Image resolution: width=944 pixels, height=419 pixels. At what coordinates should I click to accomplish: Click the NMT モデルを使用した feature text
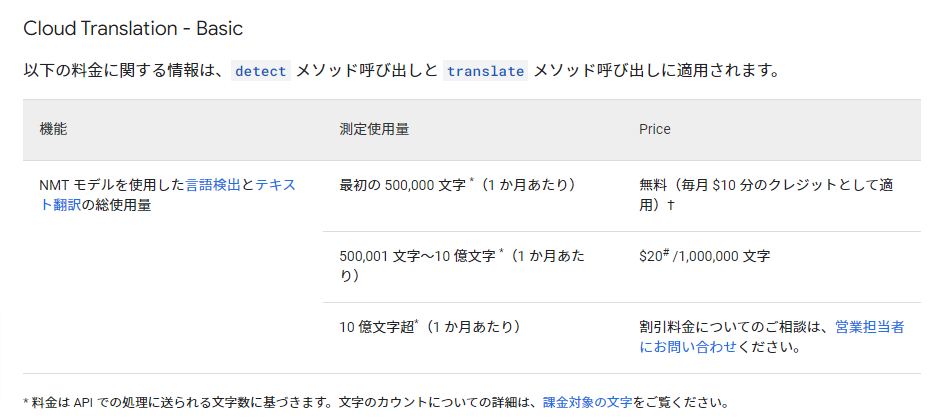pyautogui.click(x=112, y=185)
